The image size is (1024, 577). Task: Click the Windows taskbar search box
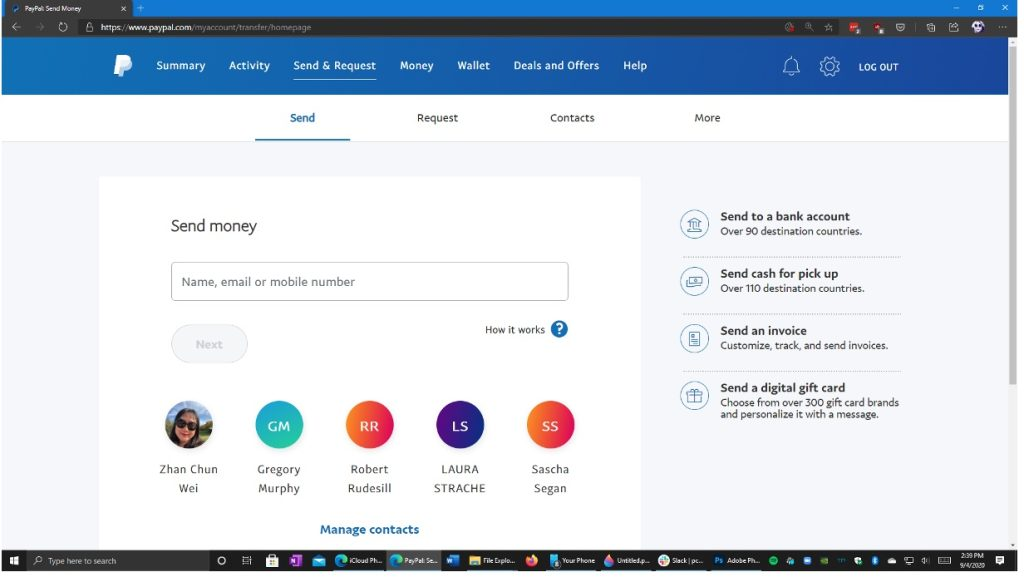(x=118, y=561)
